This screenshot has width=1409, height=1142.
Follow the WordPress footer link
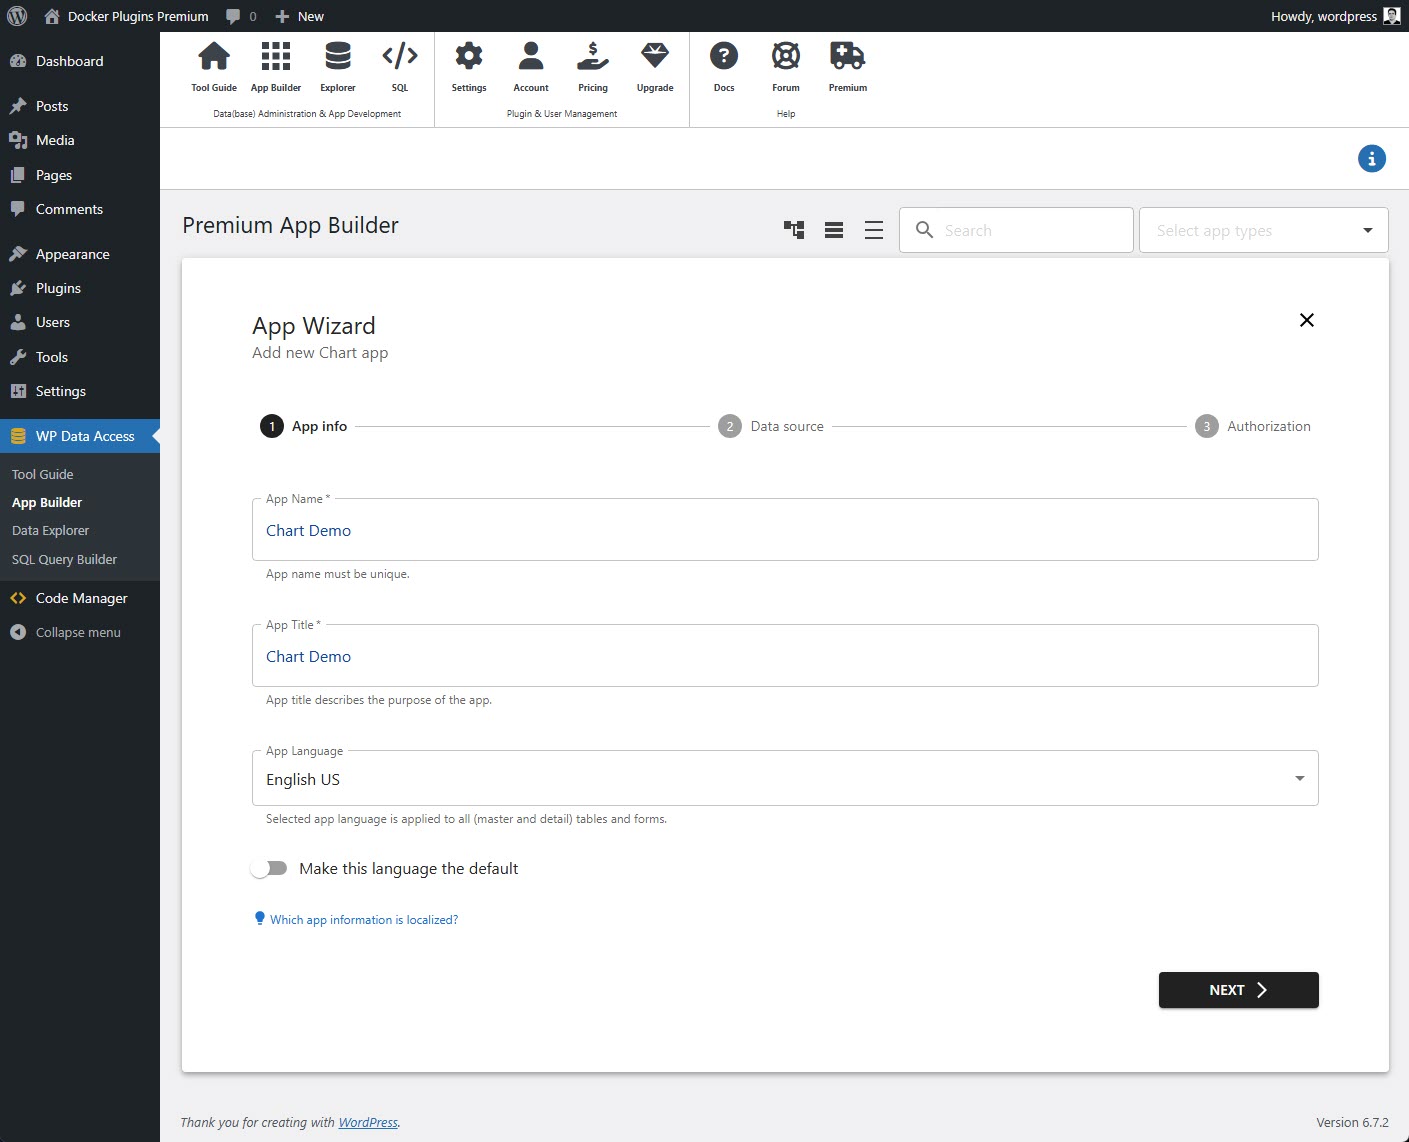[368, 1122]
